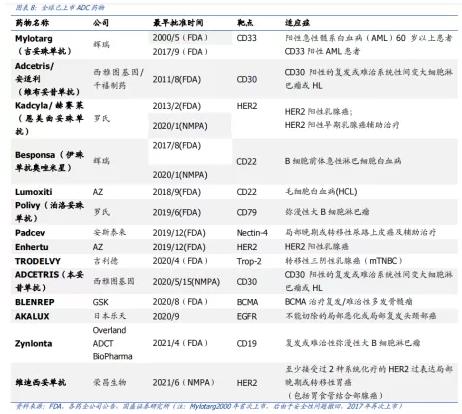The height and width of the screenshot is (414, 462).
Task: Select the "CD19" target cell
Action: (246, 343)
